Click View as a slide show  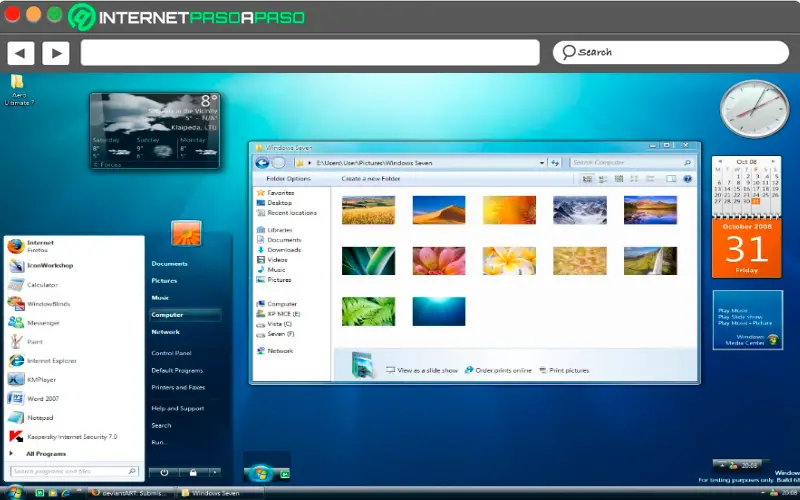click(x=422, y=370)
